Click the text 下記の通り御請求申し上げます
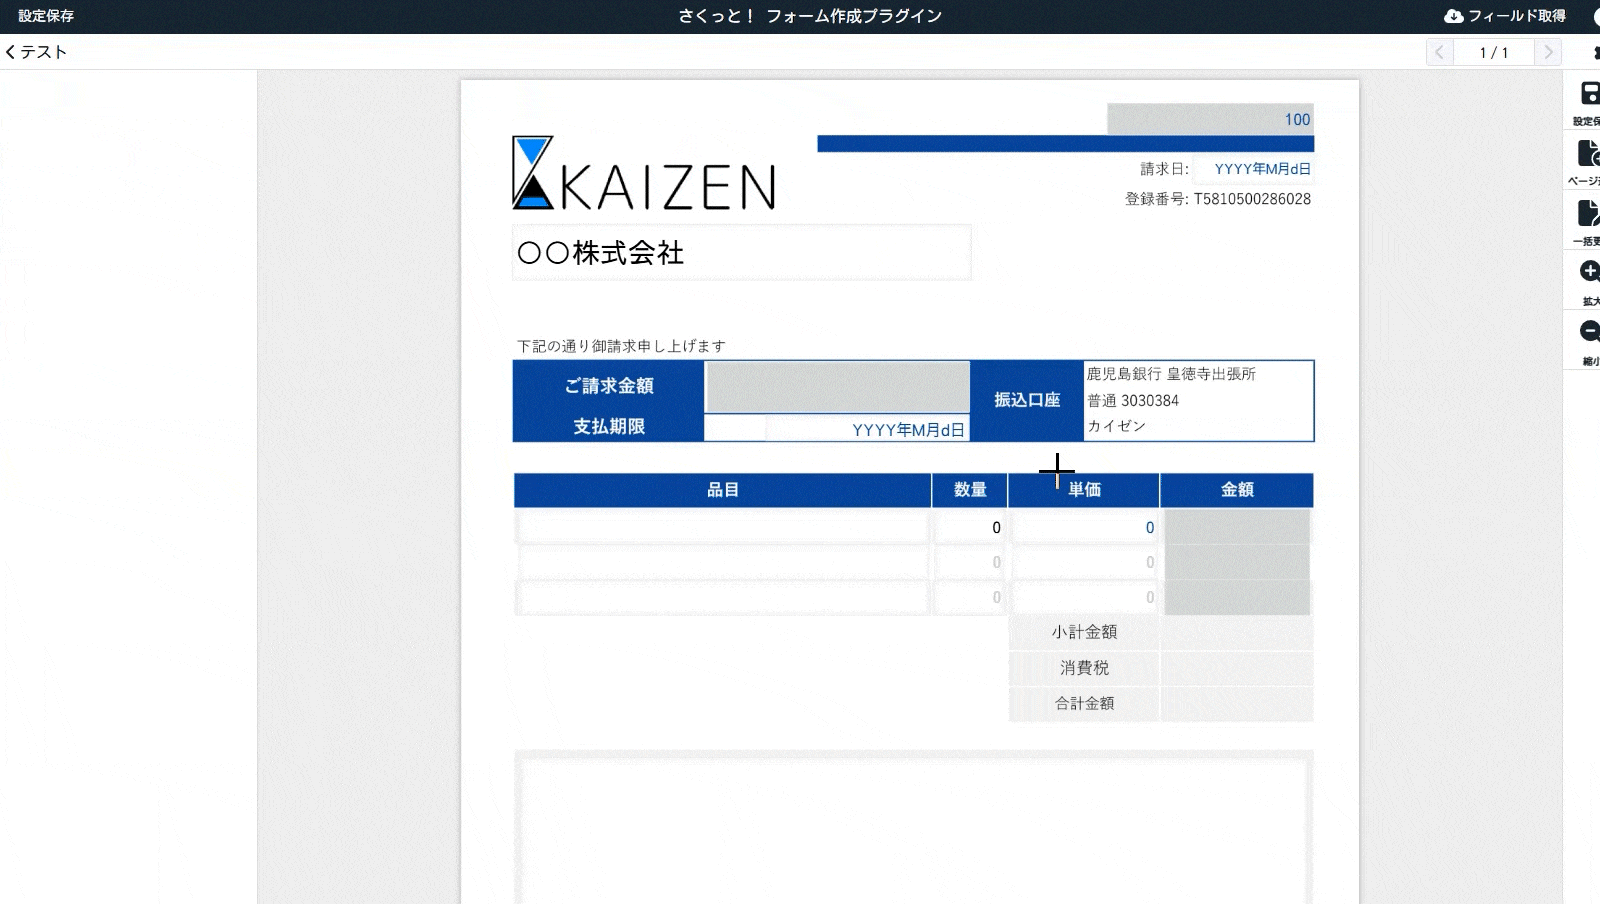Screen dimensions: 1600x904 coord(621,346)
